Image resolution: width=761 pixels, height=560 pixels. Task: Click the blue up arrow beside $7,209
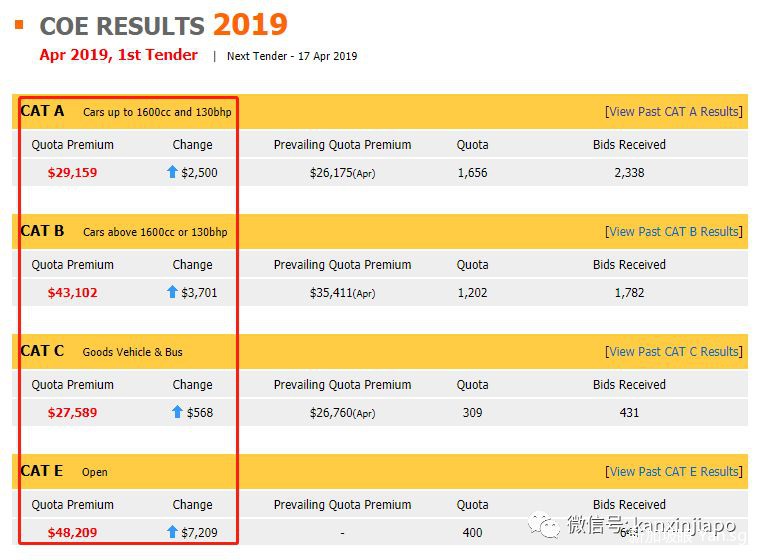(172, 532)
